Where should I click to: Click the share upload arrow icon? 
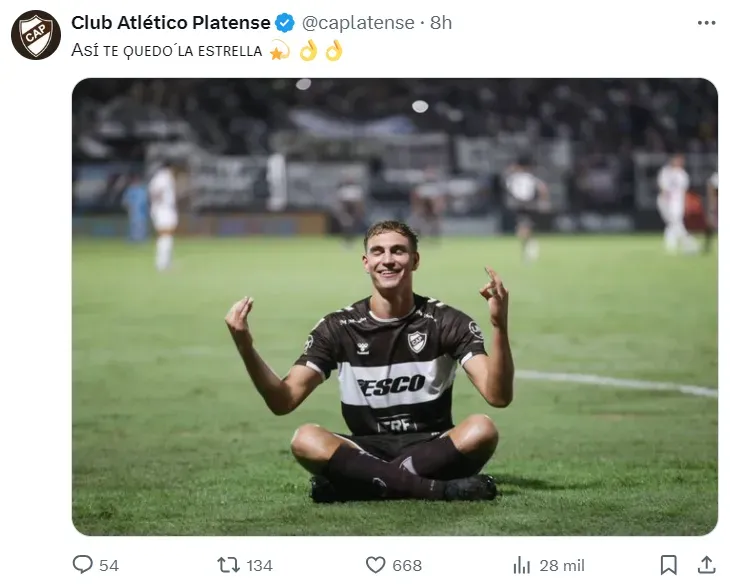(x=706, y=565)
